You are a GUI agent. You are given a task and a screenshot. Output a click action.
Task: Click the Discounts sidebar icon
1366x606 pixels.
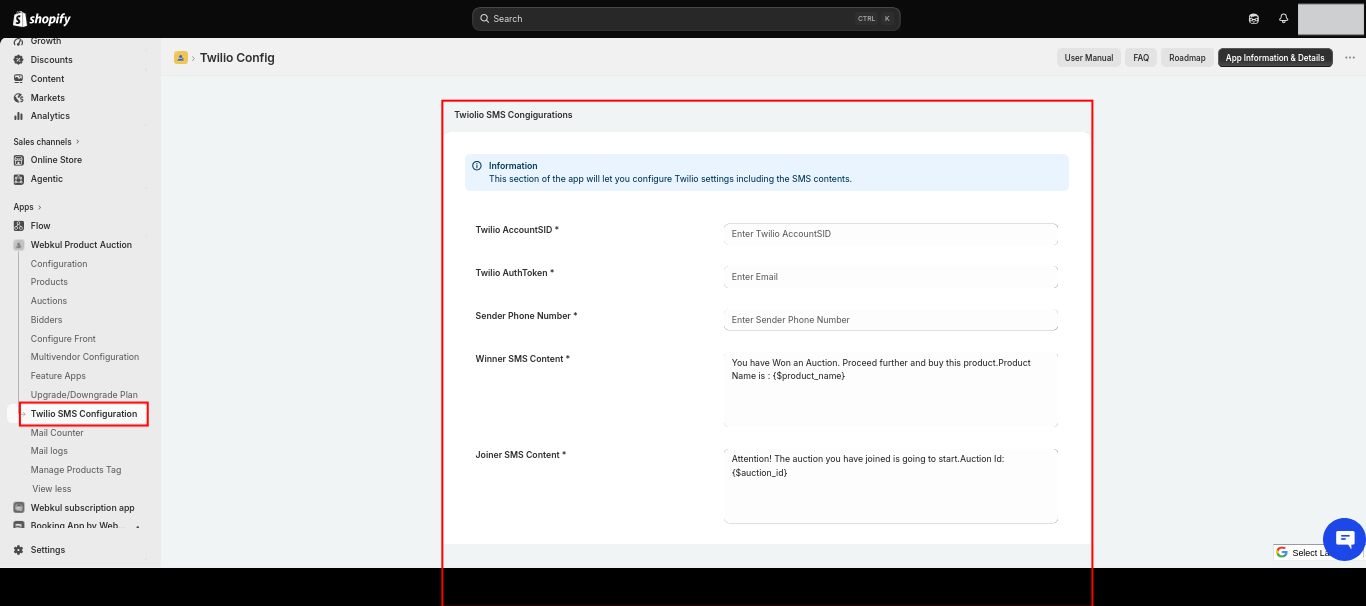click(19, 60)
